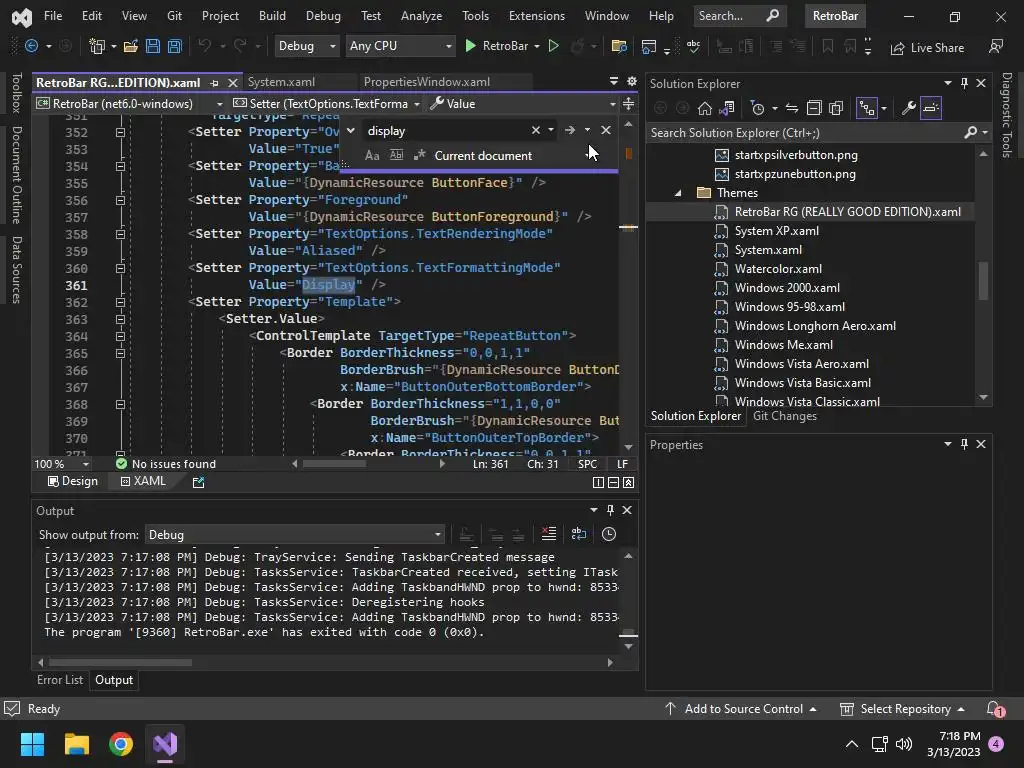This screenshot has width=1024, height=768.
Task: Toggle regular expressions in the find box
Action: tap(419, 155)
